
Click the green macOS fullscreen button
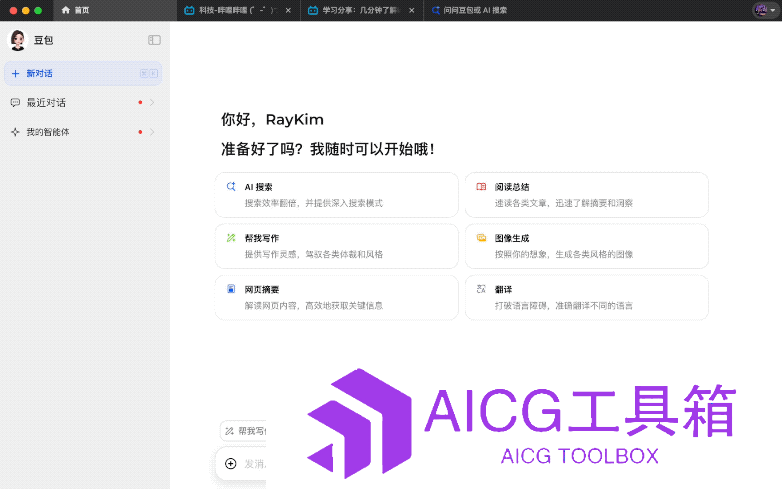(38, 10)
